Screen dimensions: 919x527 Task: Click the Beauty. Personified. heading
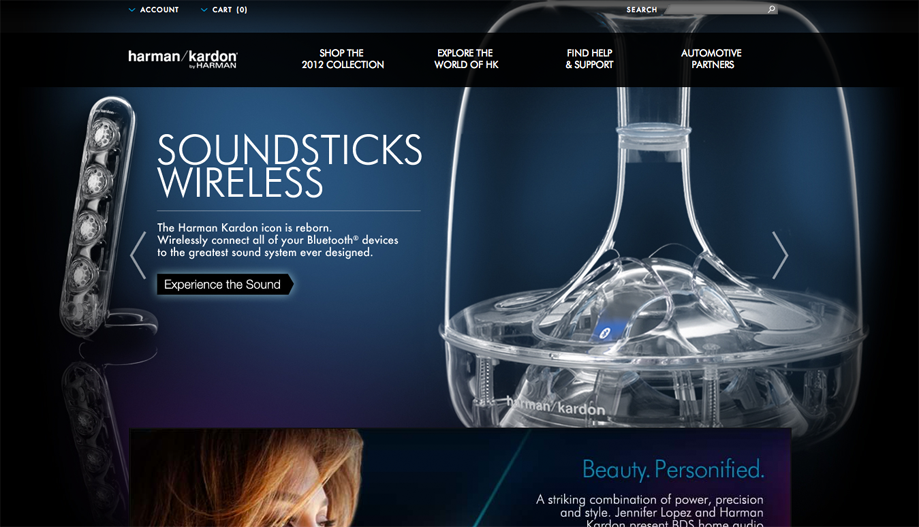pyautogui.click(x=673, y=469)
